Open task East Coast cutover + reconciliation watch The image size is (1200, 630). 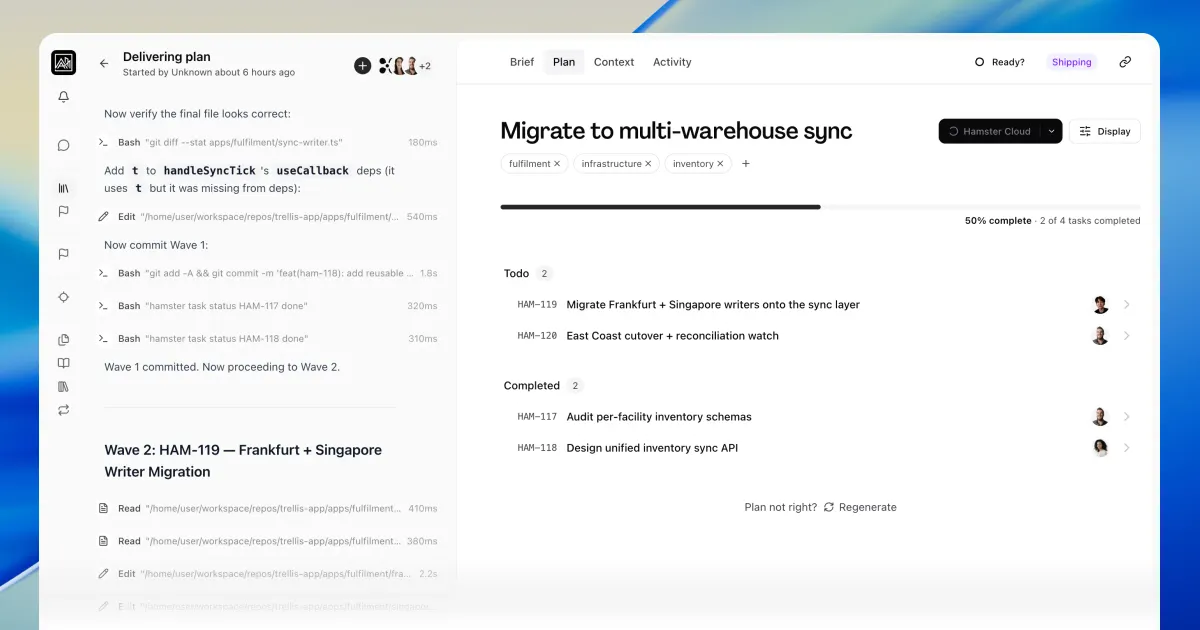click(672, 336)
